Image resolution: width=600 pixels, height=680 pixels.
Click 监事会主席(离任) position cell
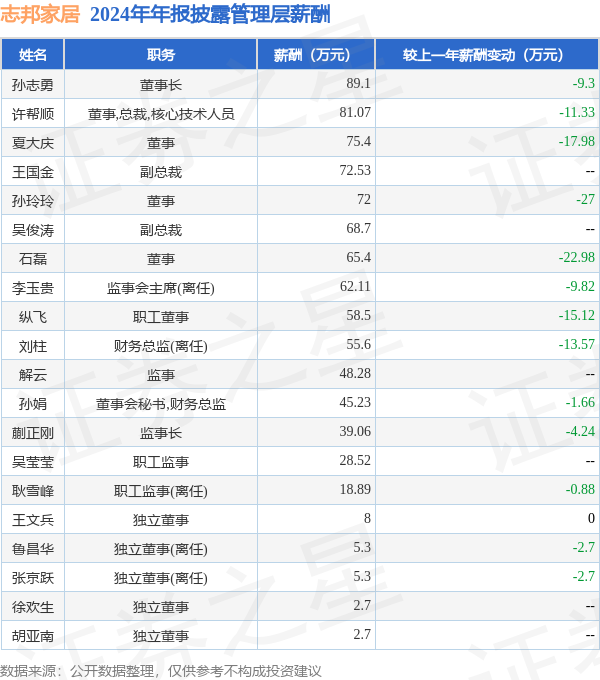(x=160, y=288)
